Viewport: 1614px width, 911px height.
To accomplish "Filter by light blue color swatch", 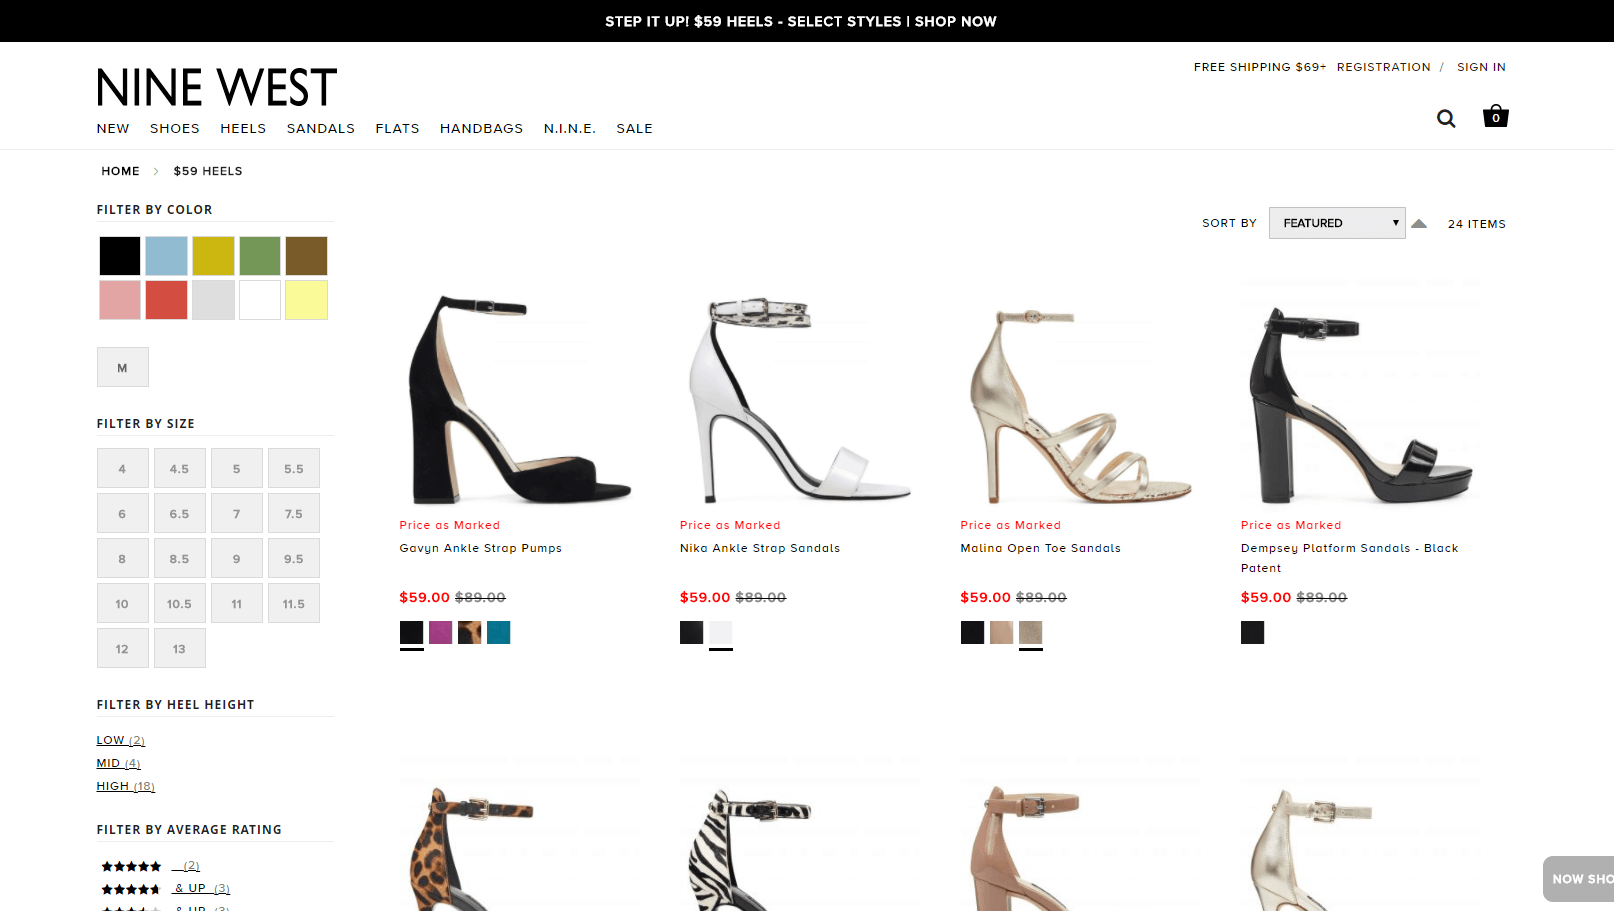I will click(x=166, y=256).
